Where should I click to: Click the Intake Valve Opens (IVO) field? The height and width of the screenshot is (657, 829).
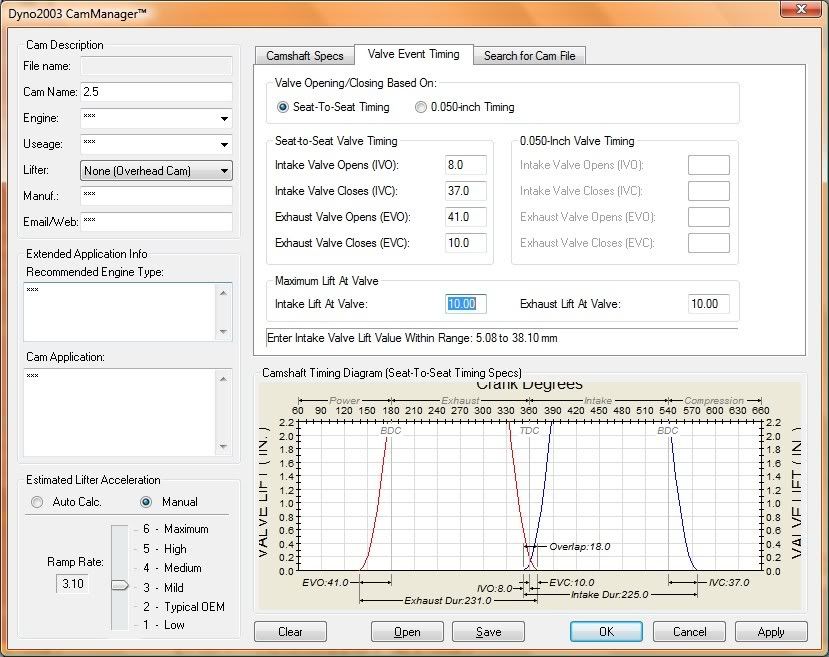pos(466,165)
